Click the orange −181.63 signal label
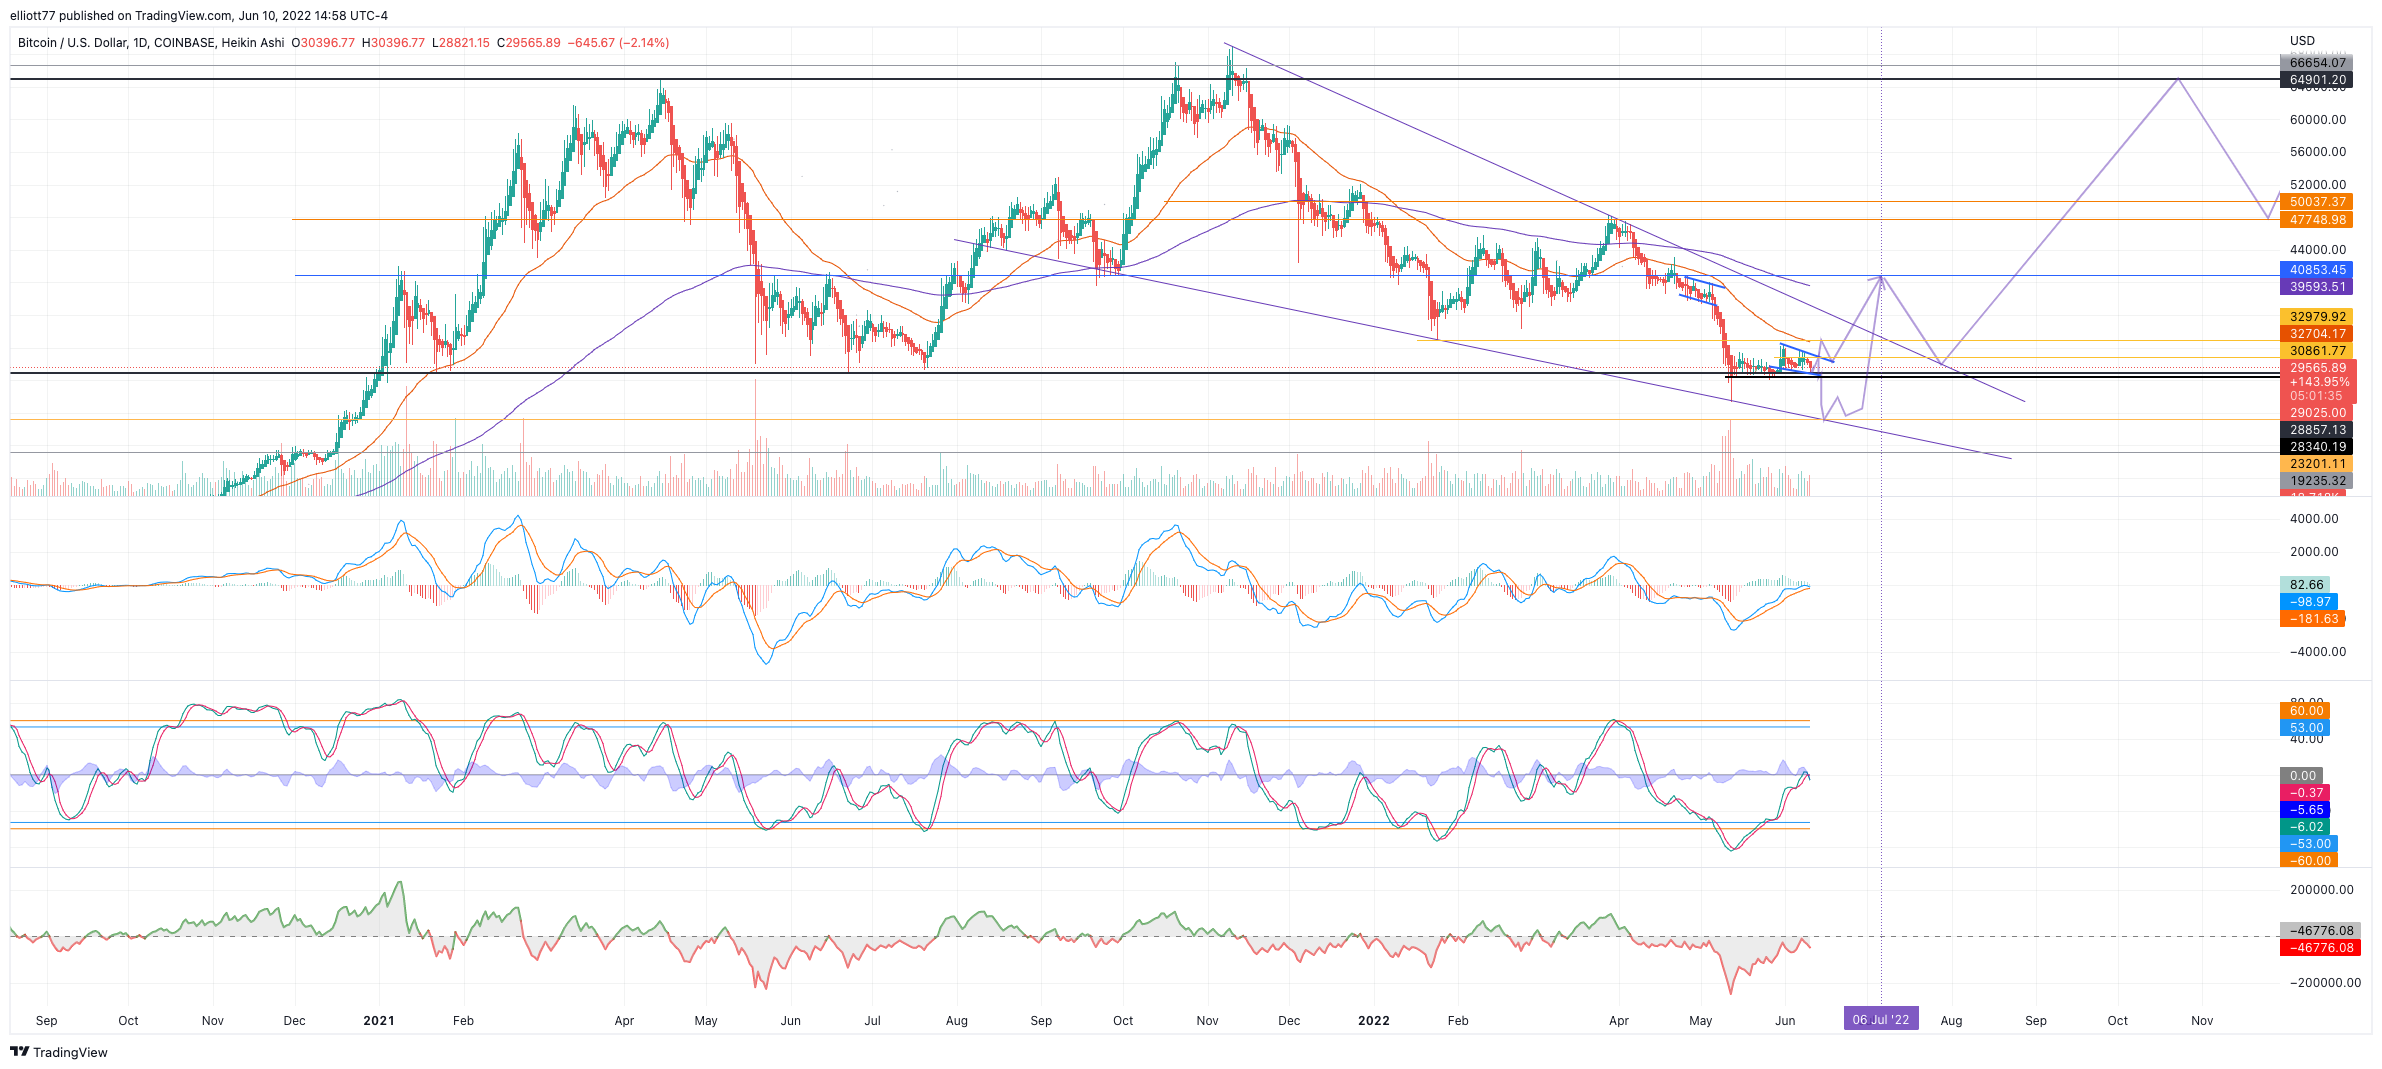The height and width of the screenshot is (1069, 2382). 2312,619
